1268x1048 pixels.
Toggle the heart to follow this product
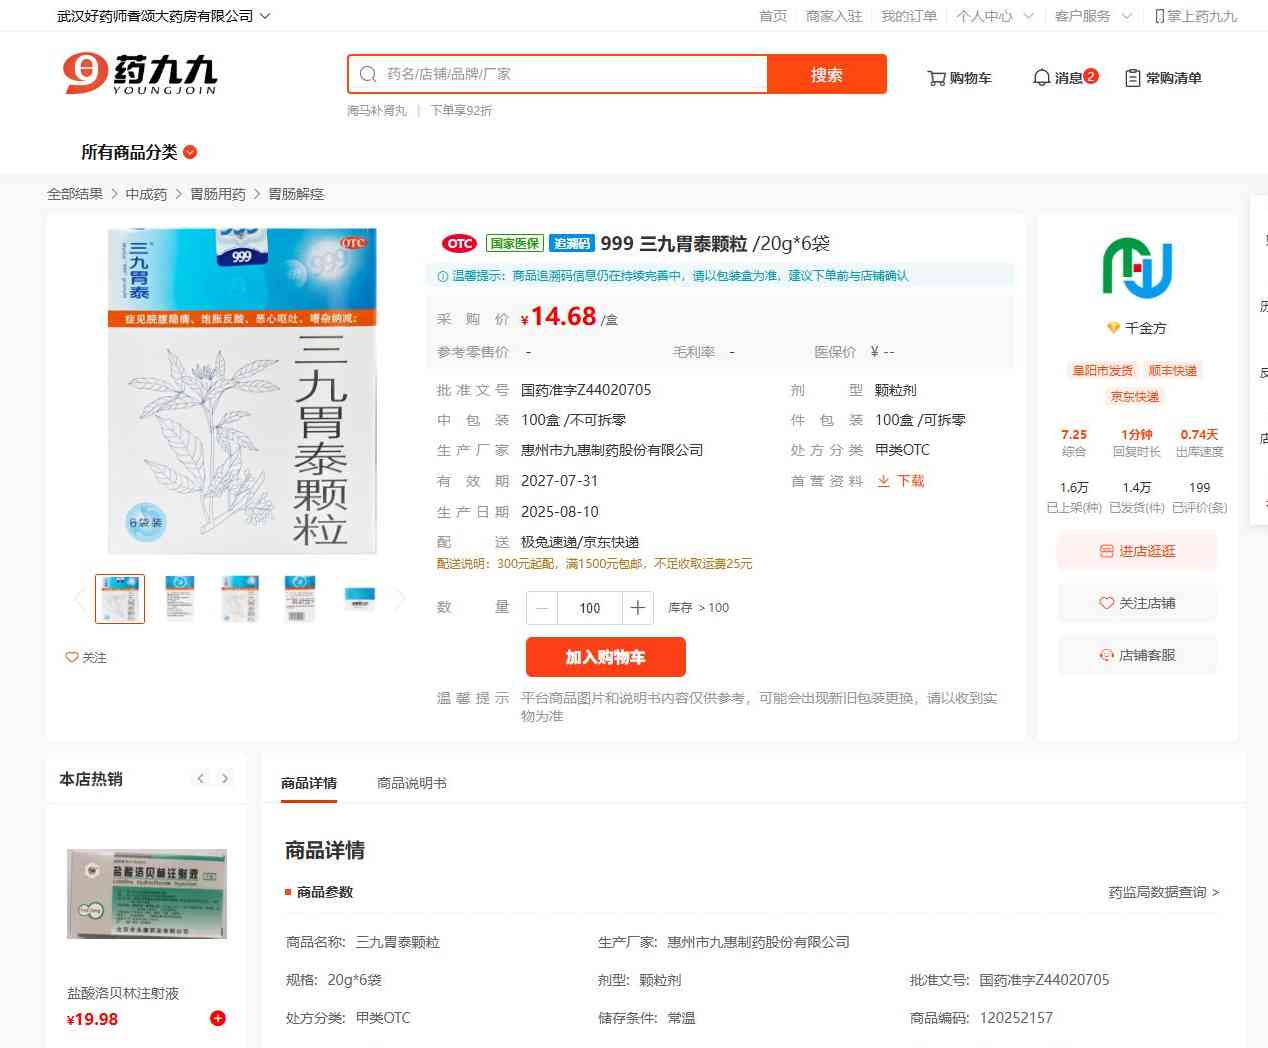point(72,657)
